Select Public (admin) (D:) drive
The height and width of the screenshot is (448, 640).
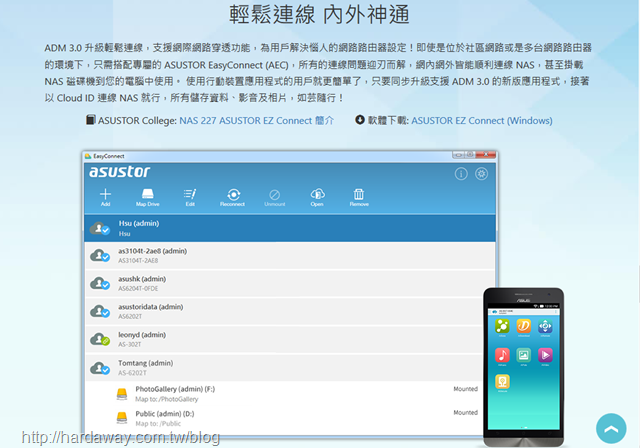coord(284,418)
